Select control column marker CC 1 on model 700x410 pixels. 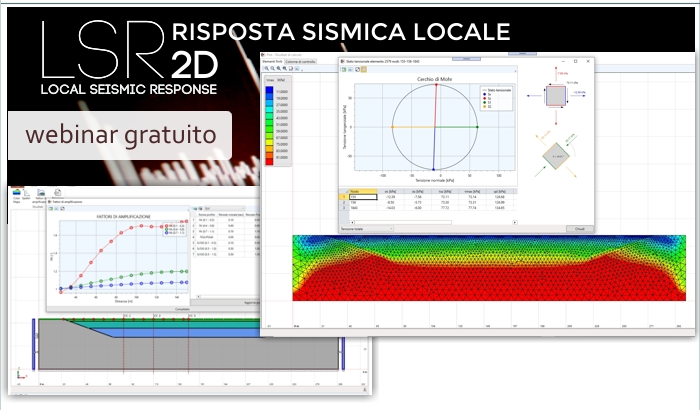coord(126,316)
